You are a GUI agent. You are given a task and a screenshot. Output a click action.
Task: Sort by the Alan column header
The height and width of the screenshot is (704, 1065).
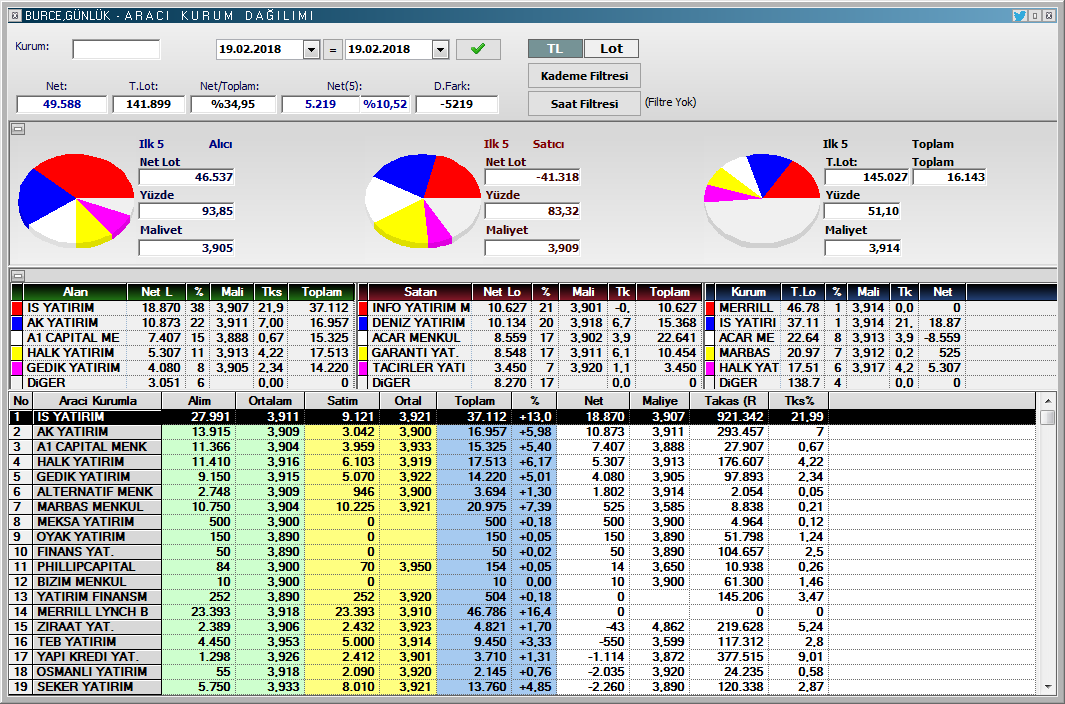75,292
